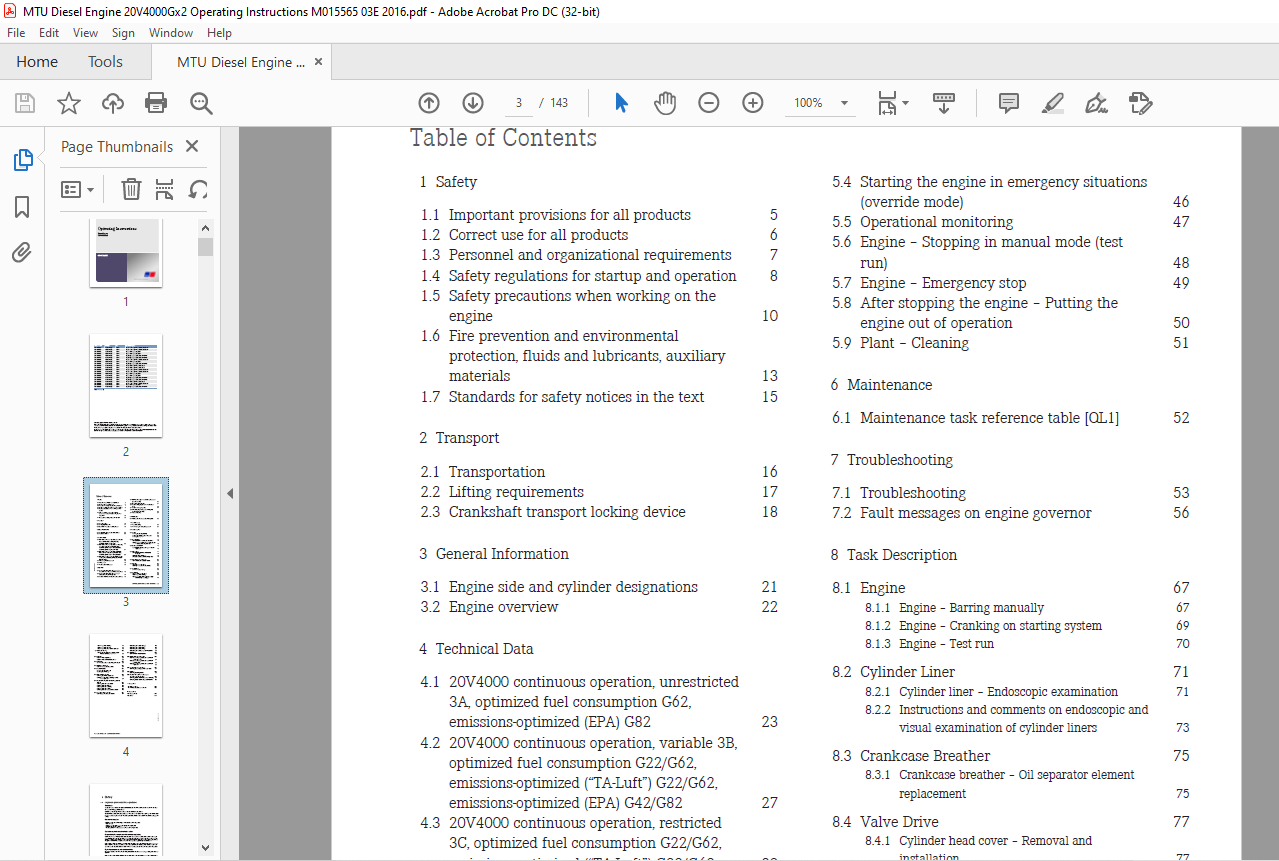Click 'Fault messages on engine governor' entry

point(976,513)
